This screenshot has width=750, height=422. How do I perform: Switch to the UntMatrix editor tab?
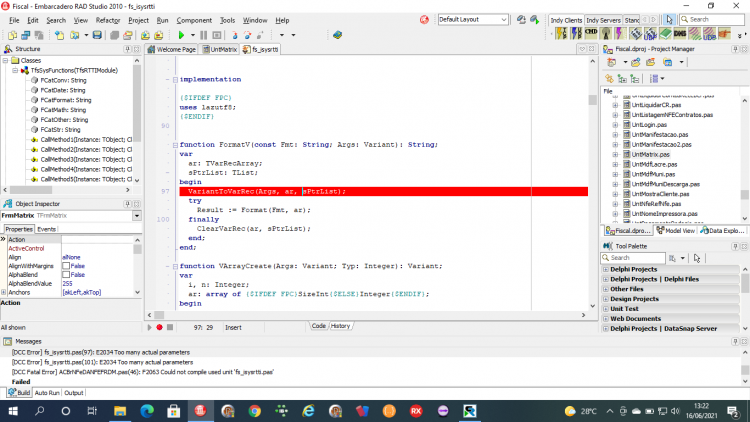click(x=220, y=49)
